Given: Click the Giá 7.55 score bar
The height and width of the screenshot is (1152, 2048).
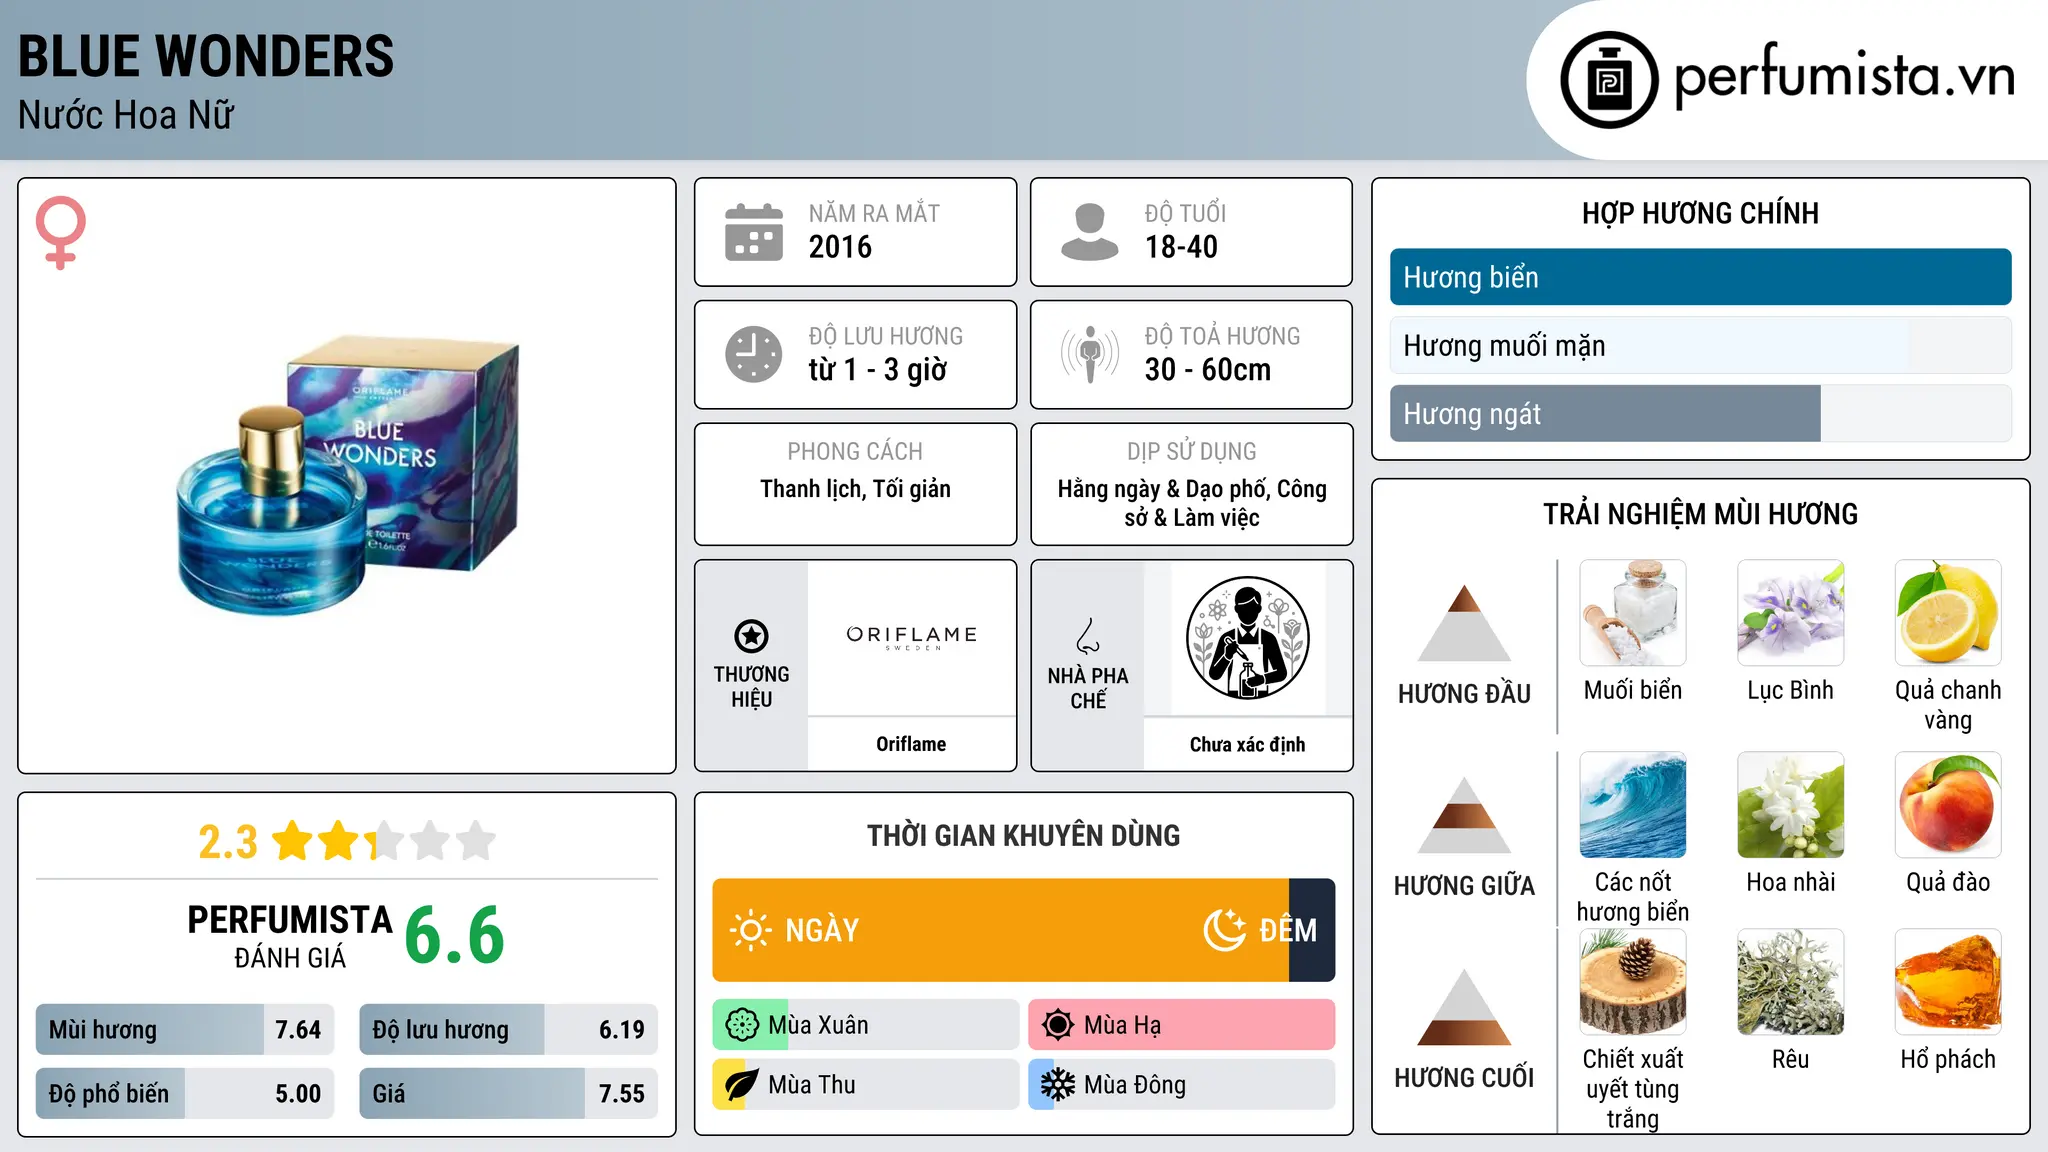Looking at the screenshot, I should (x=508, y=1093).
